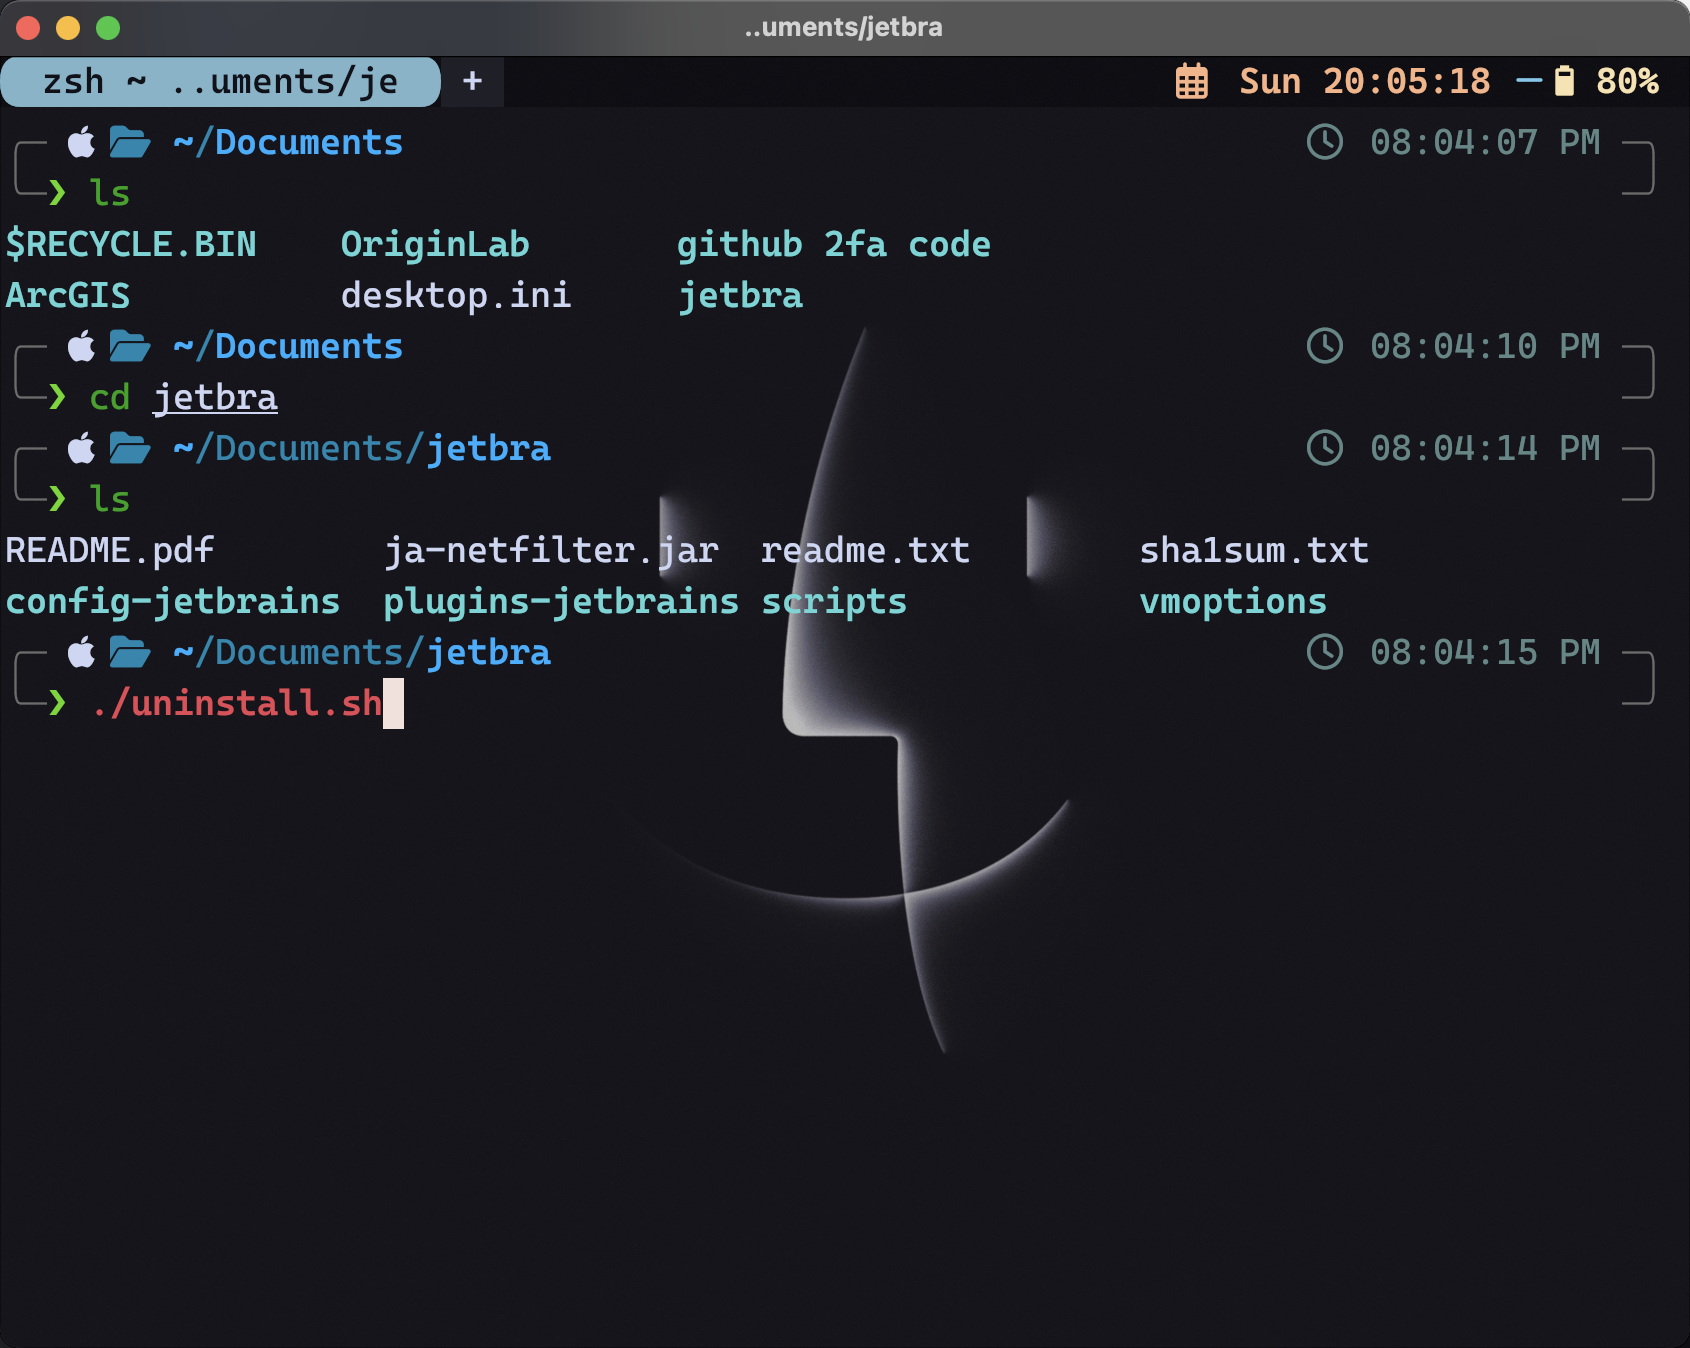Click the Apple logo in 08:04:15 PM prompt
Screen dimensions: 1690x1348
point(82,652)
